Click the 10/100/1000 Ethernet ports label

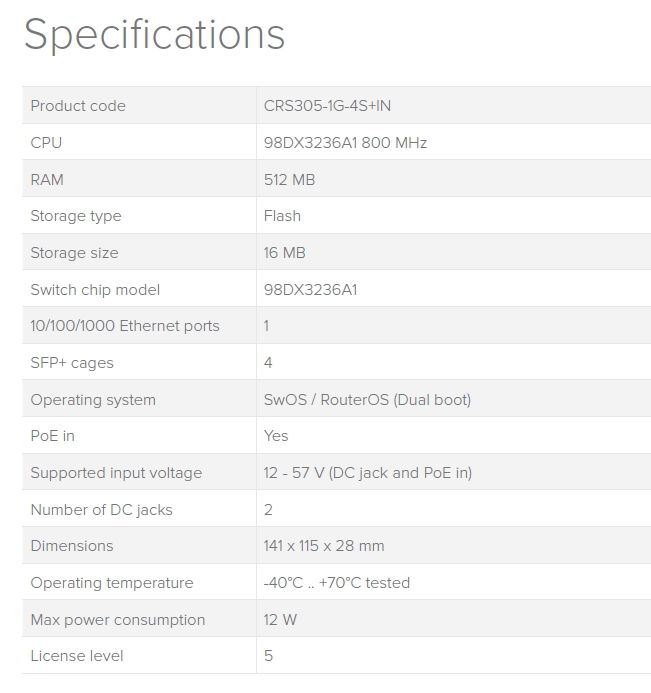125,326
